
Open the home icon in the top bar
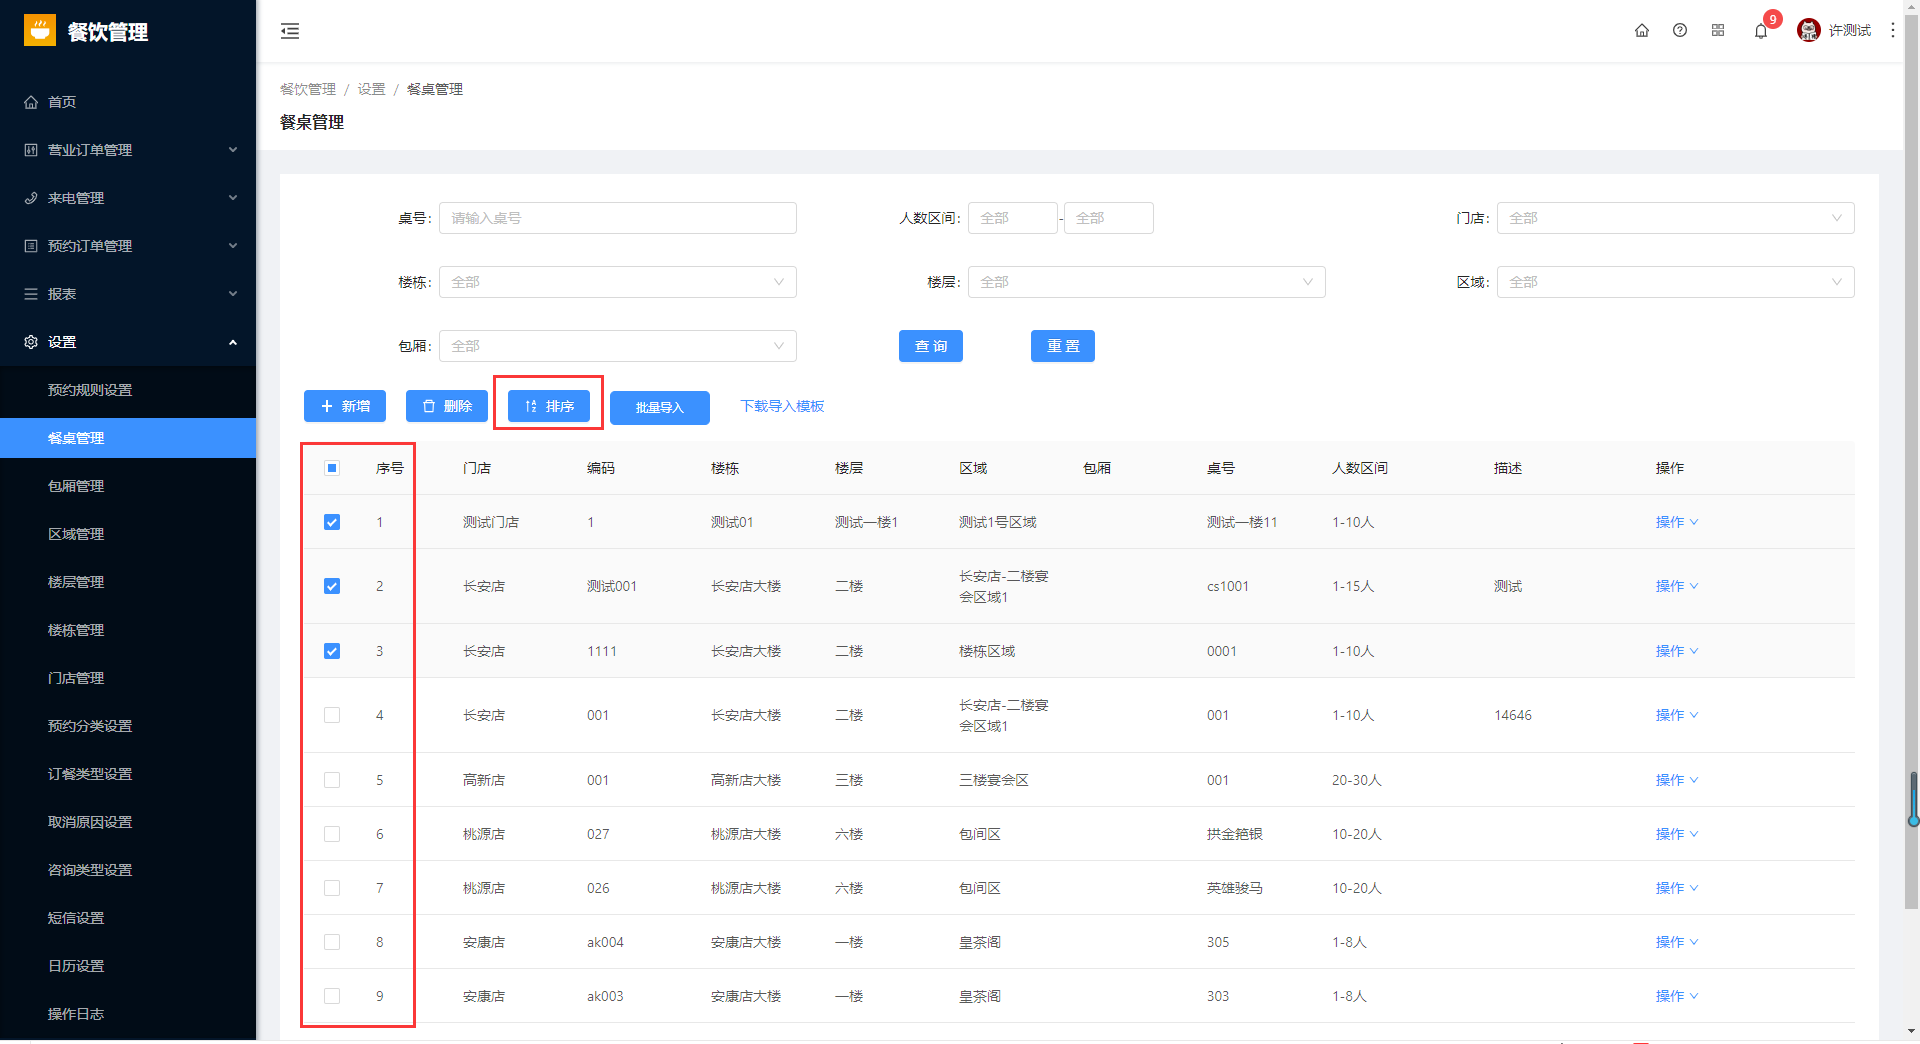click(1642, 31)
